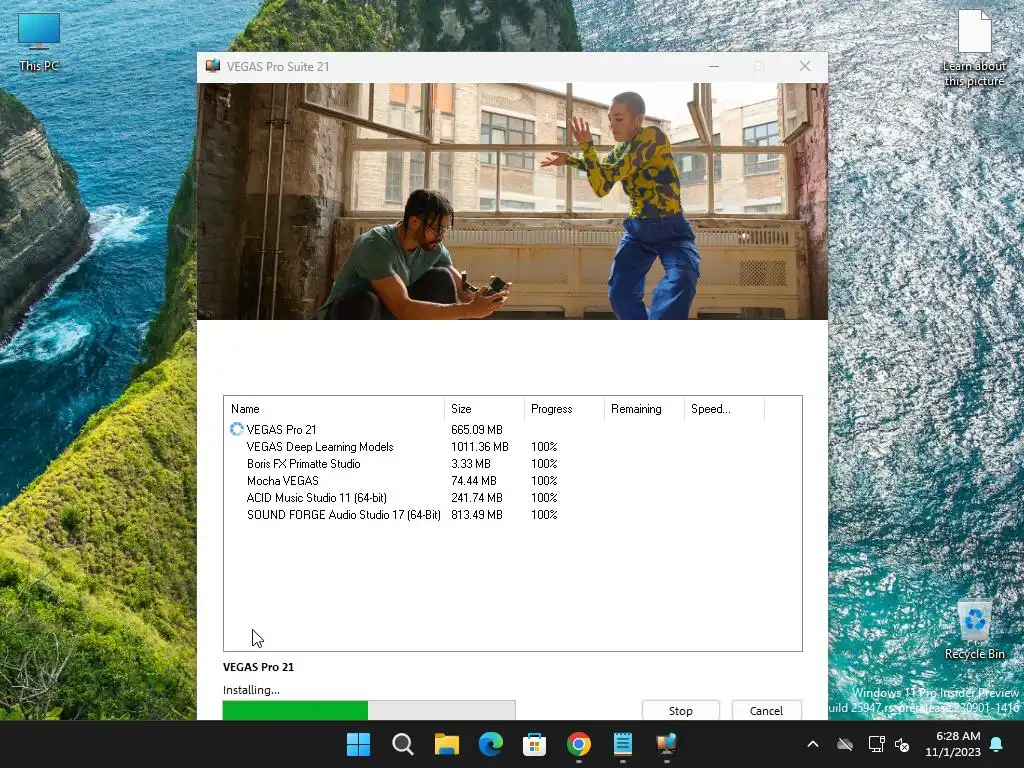Screen dimensions: 1024x768
Task: Launch File Explorer from the taskbar
Action: click(447, 744)
